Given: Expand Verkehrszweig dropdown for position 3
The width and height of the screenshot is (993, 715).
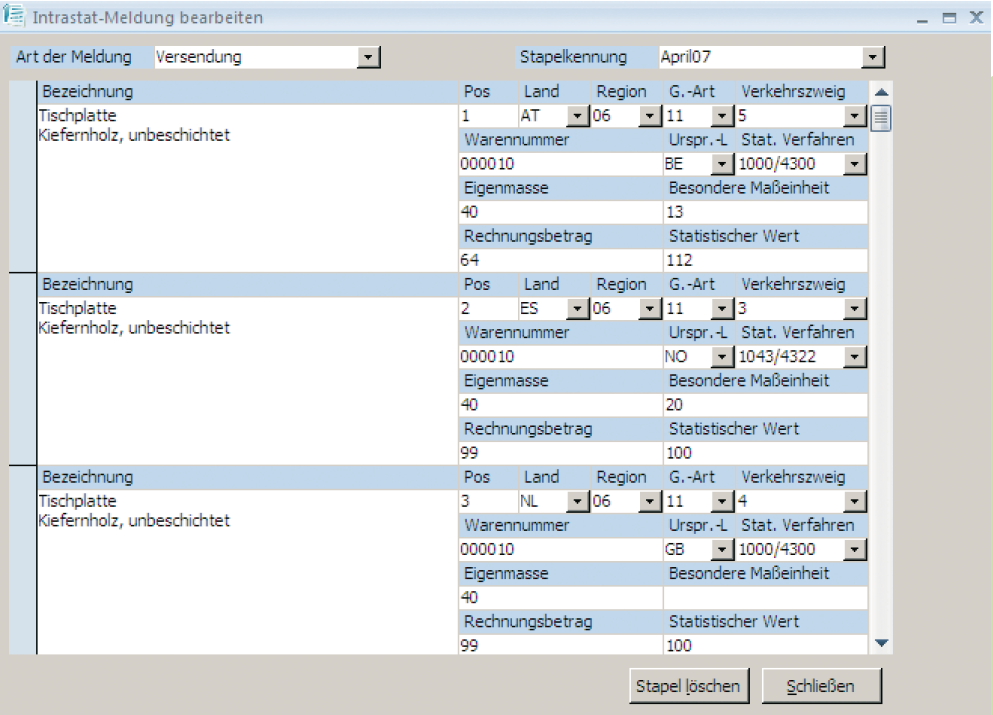Looking at the screenshot, I should 853,502.
